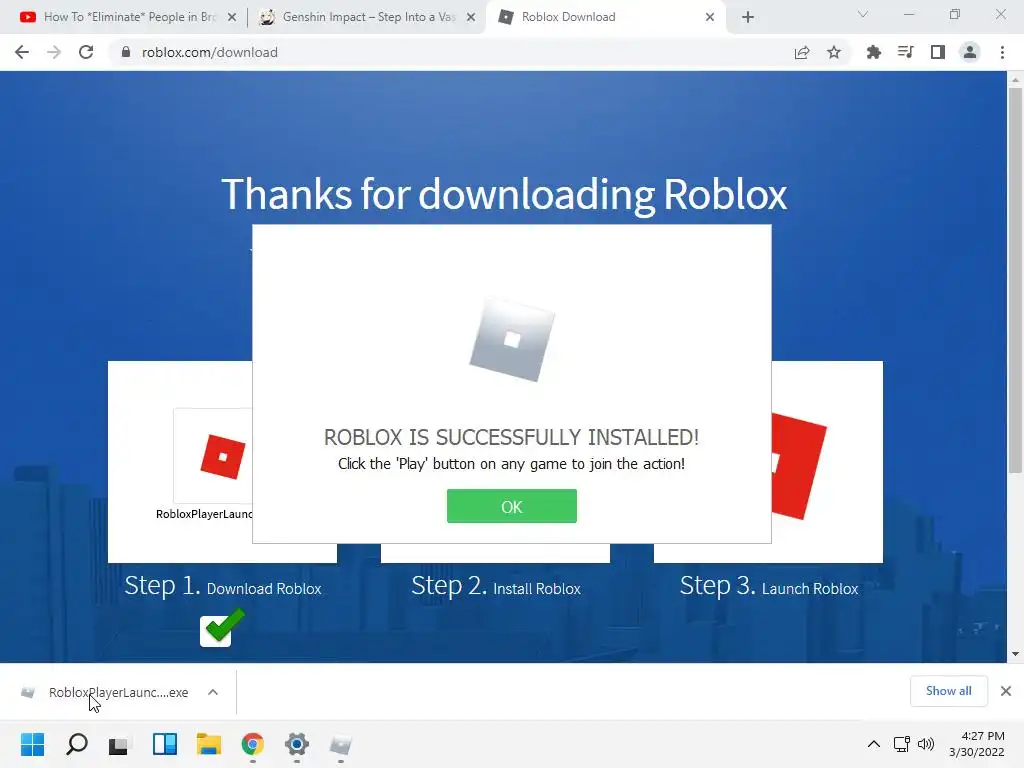Open File Explorer from the taskbar
Viewport: 1024px width, 768px height.
tap(209, 744)
